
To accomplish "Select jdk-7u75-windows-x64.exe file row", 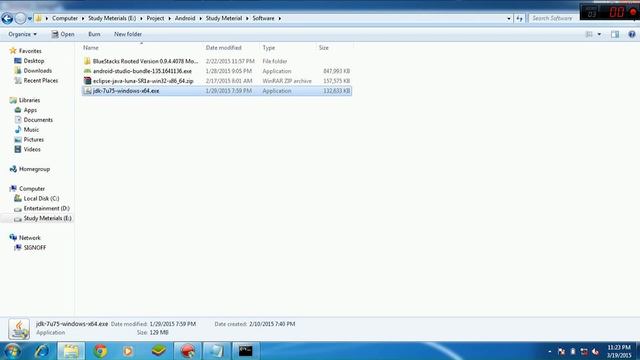I will 217,91.
